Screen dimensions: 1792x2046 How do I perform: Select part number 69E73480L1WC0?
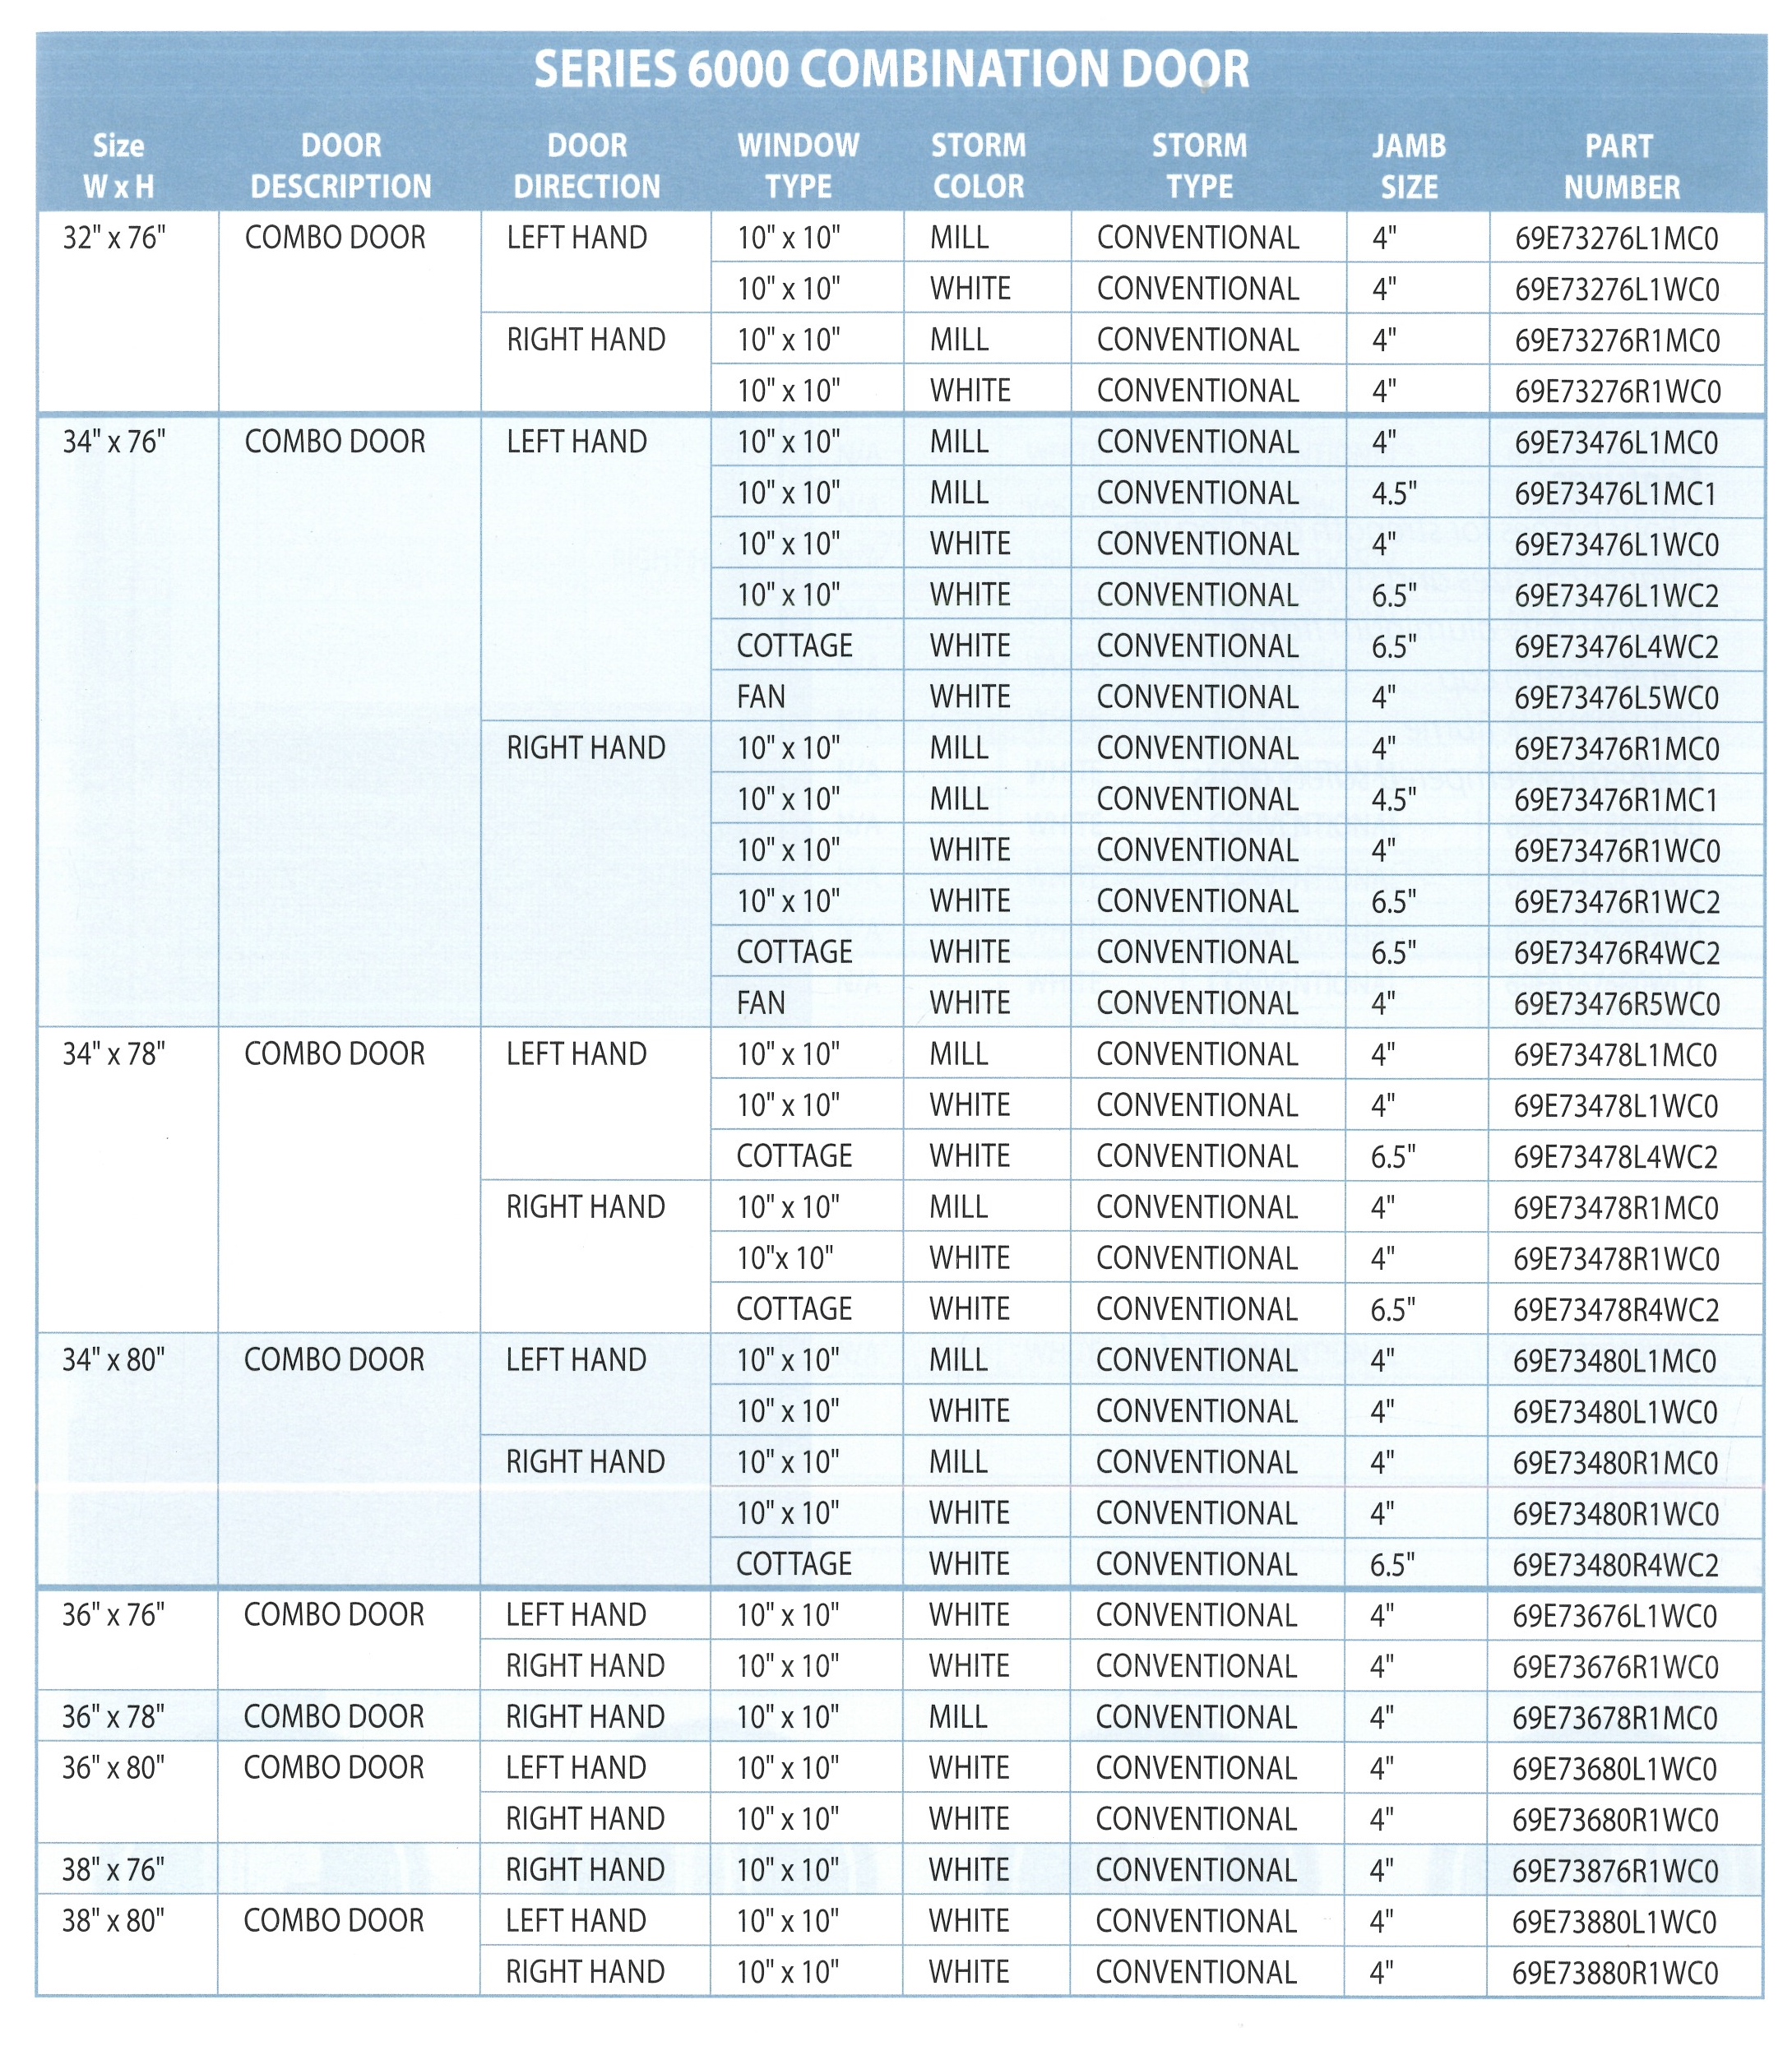(1616, 1412)
